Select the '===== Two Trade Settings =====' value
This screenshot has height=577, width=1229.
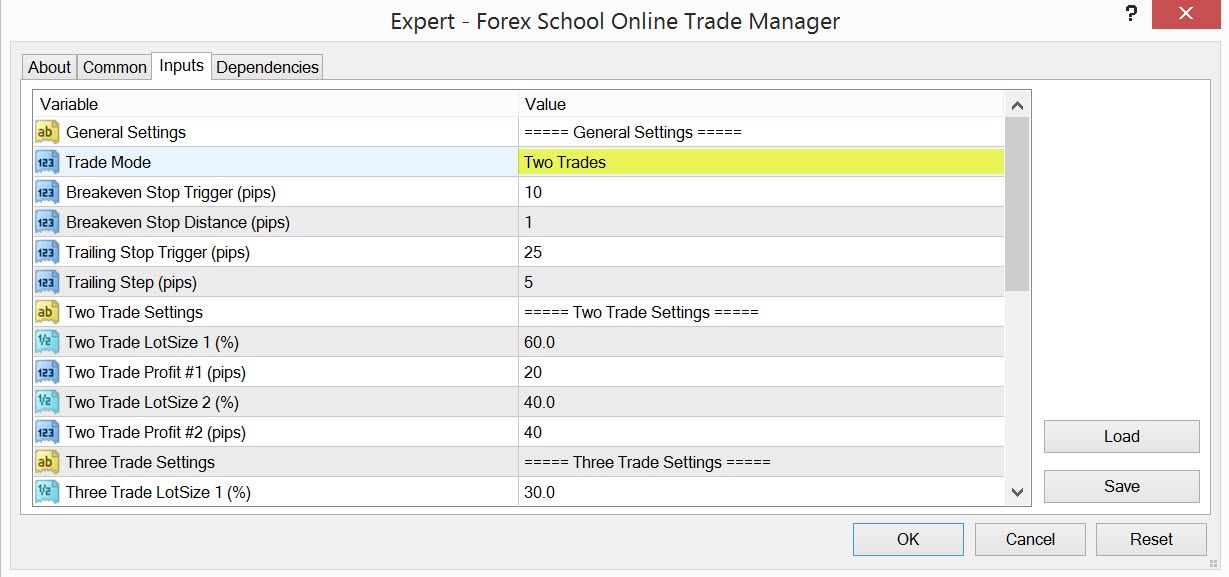coord(641,312)
